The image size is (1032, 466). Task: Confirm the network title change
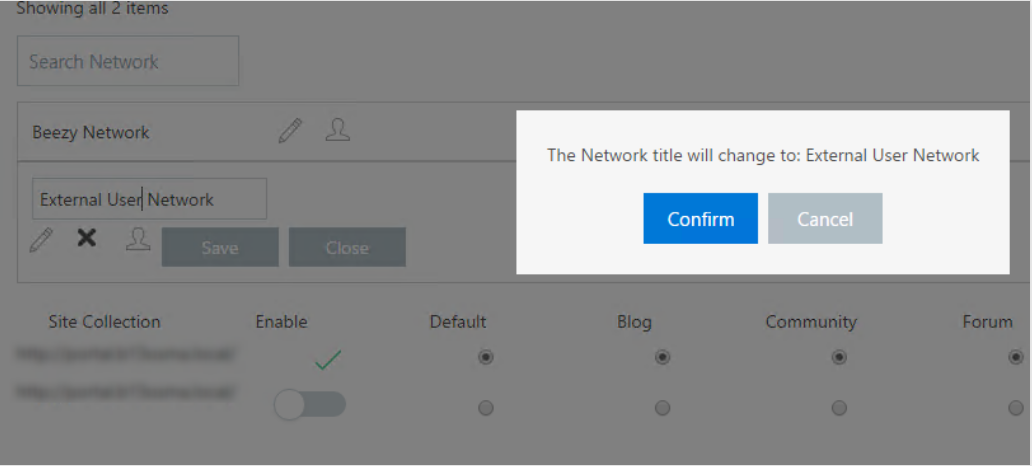point(700,219)
